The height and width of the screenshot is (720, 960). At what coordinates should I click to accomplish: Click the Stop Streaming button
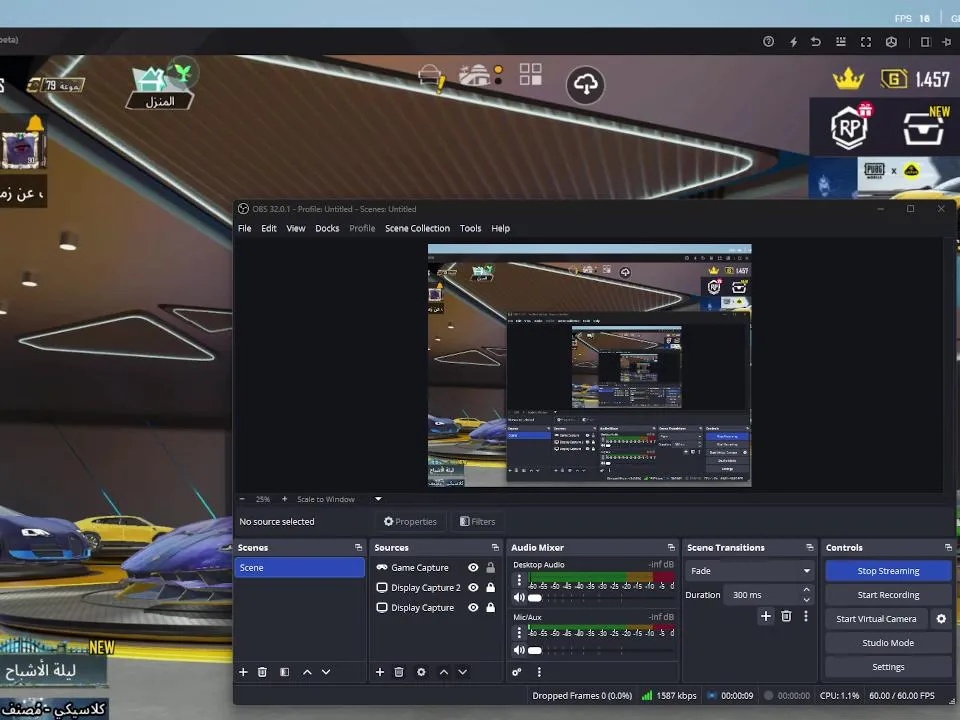888,571
